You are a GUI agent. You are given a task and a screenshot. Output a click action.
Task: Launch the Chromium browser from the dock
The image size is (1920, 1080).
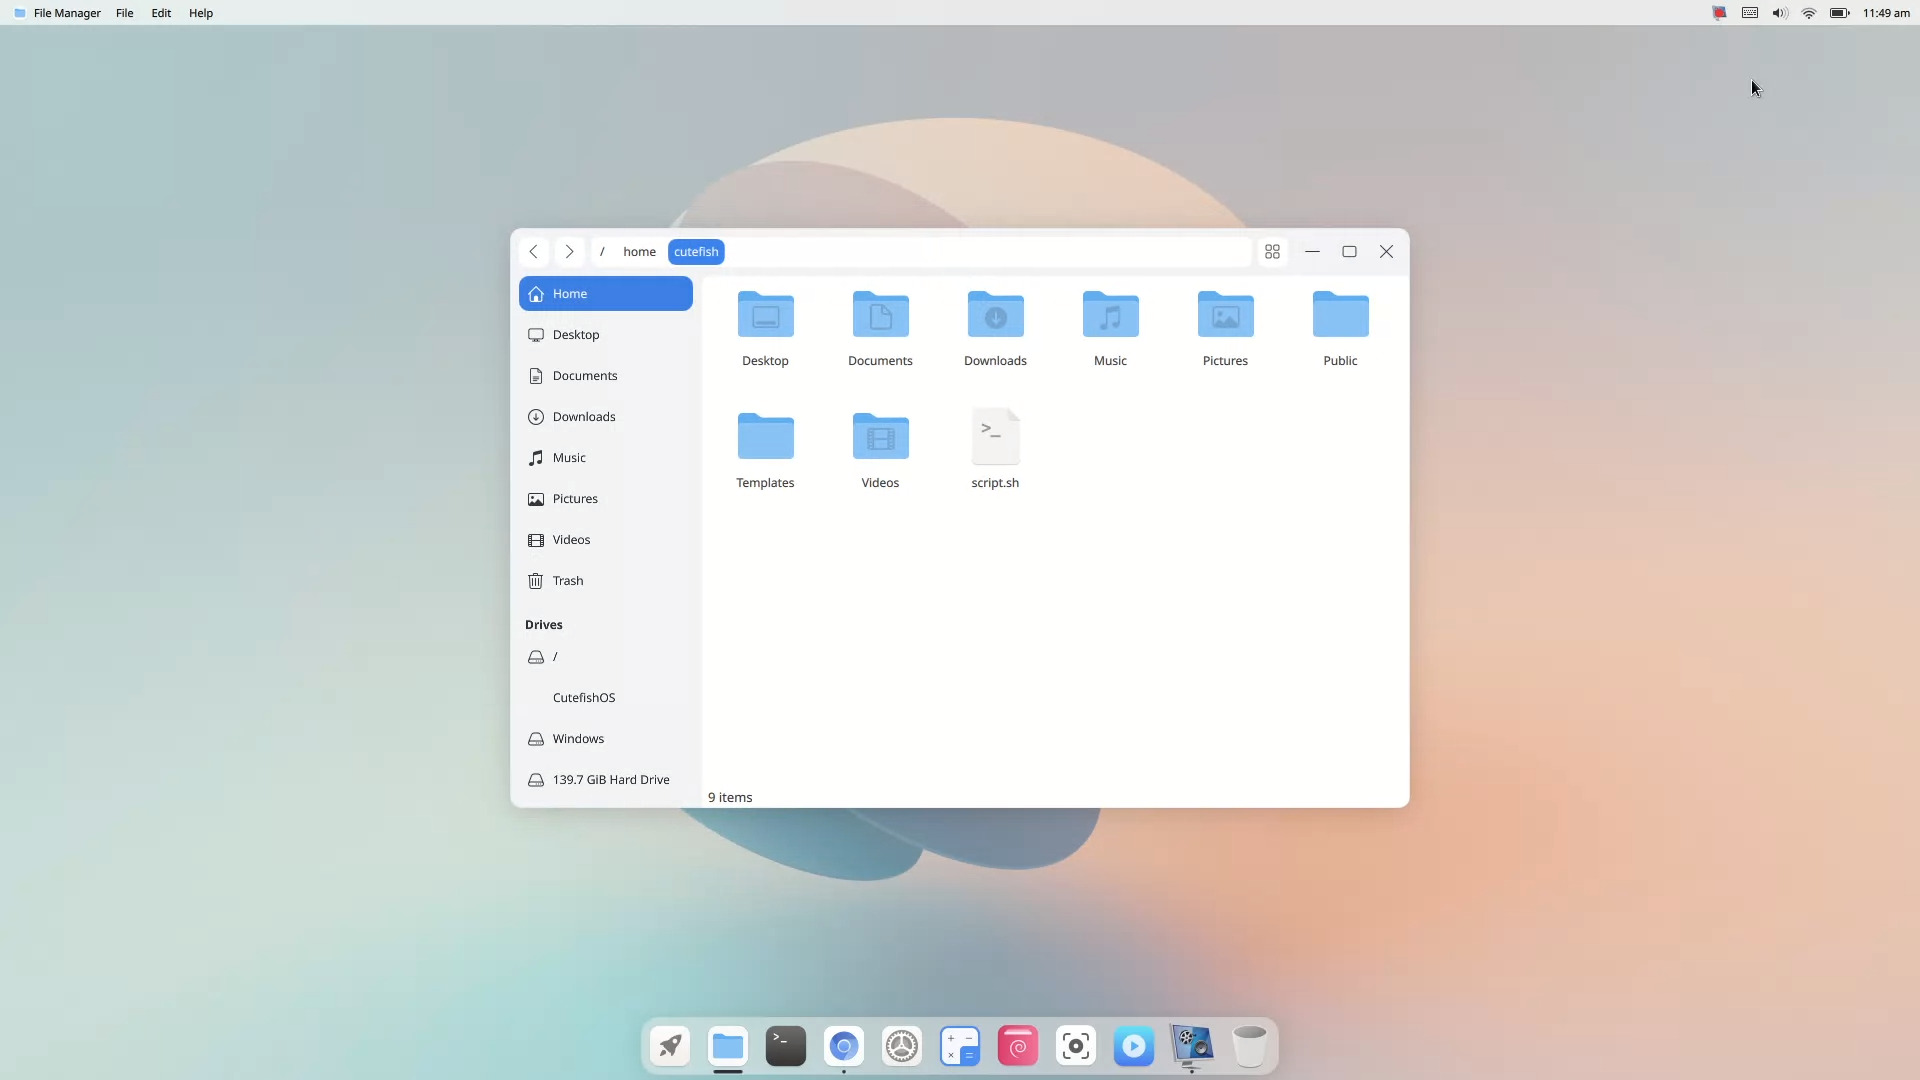pyautogui.click(x=844, y=1047)
